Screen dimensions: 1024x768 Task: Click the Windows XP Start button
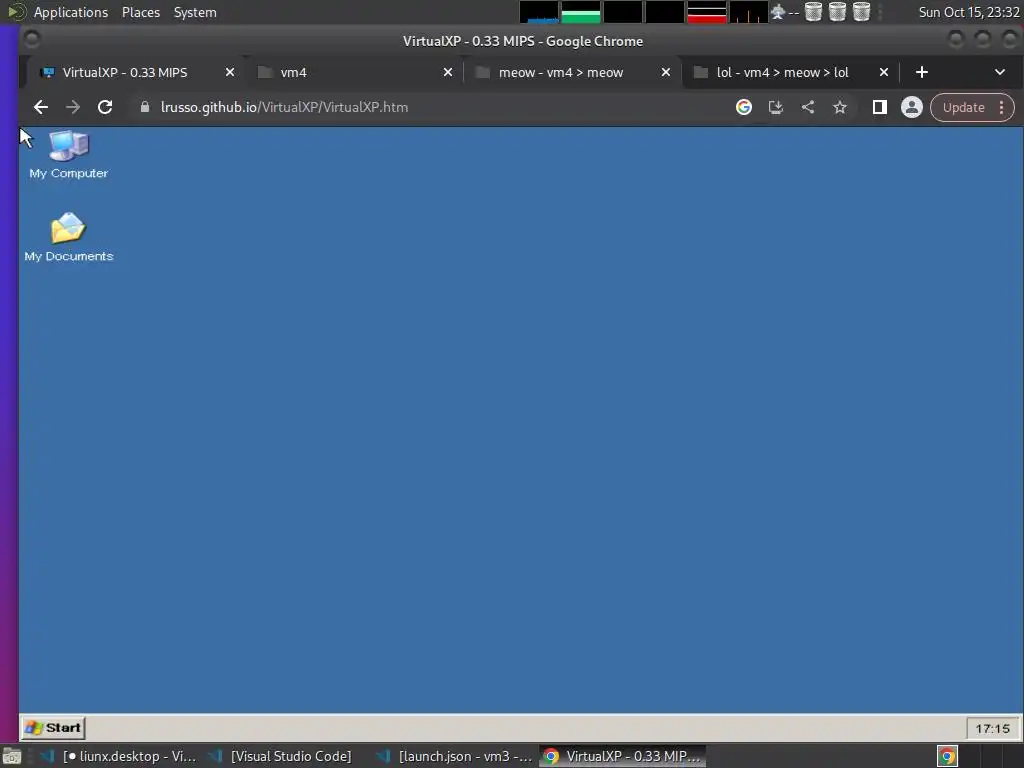coord(53,728)
